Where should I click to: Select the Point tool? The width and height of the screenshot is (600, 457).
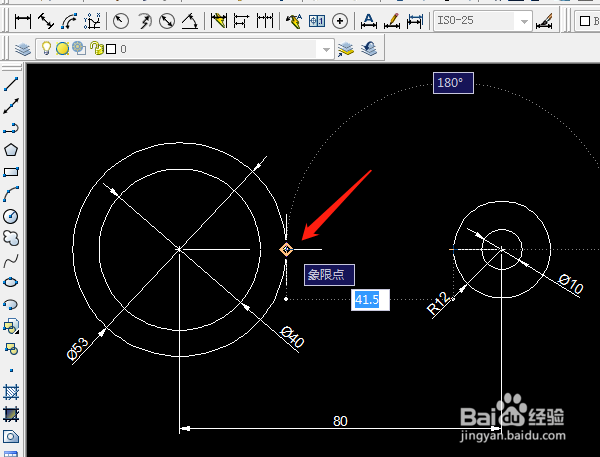pos(11,370)
